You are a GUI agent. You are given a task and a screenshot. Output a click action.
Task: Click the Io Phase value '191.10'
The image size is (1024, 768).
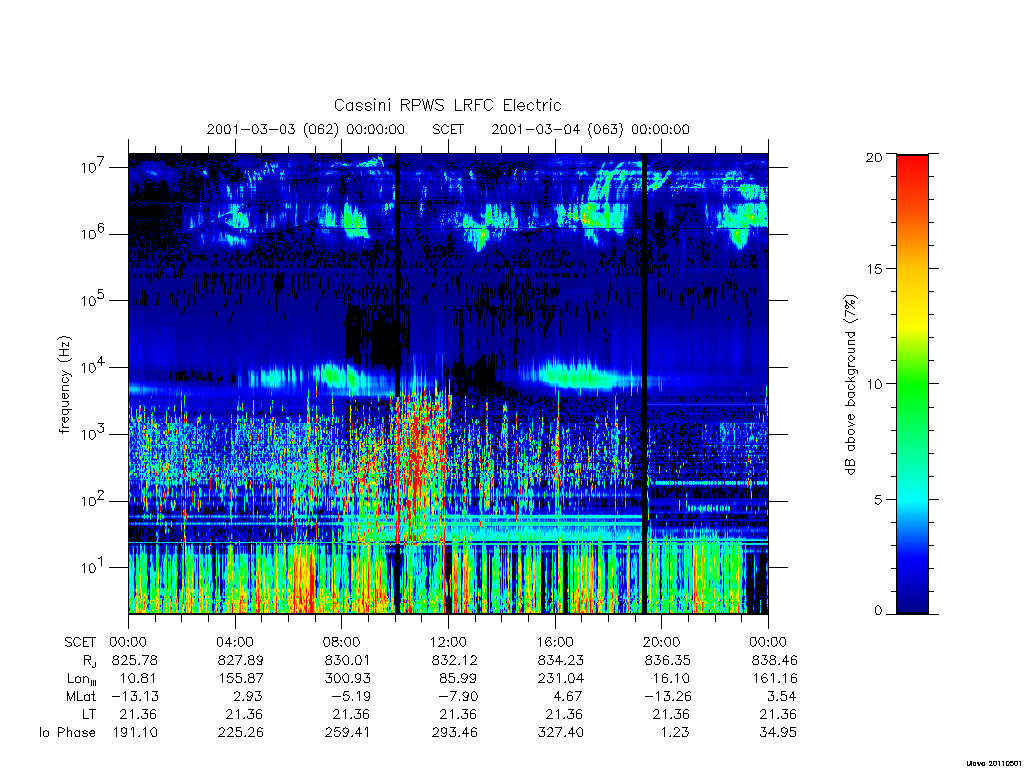tap(135, 732)
